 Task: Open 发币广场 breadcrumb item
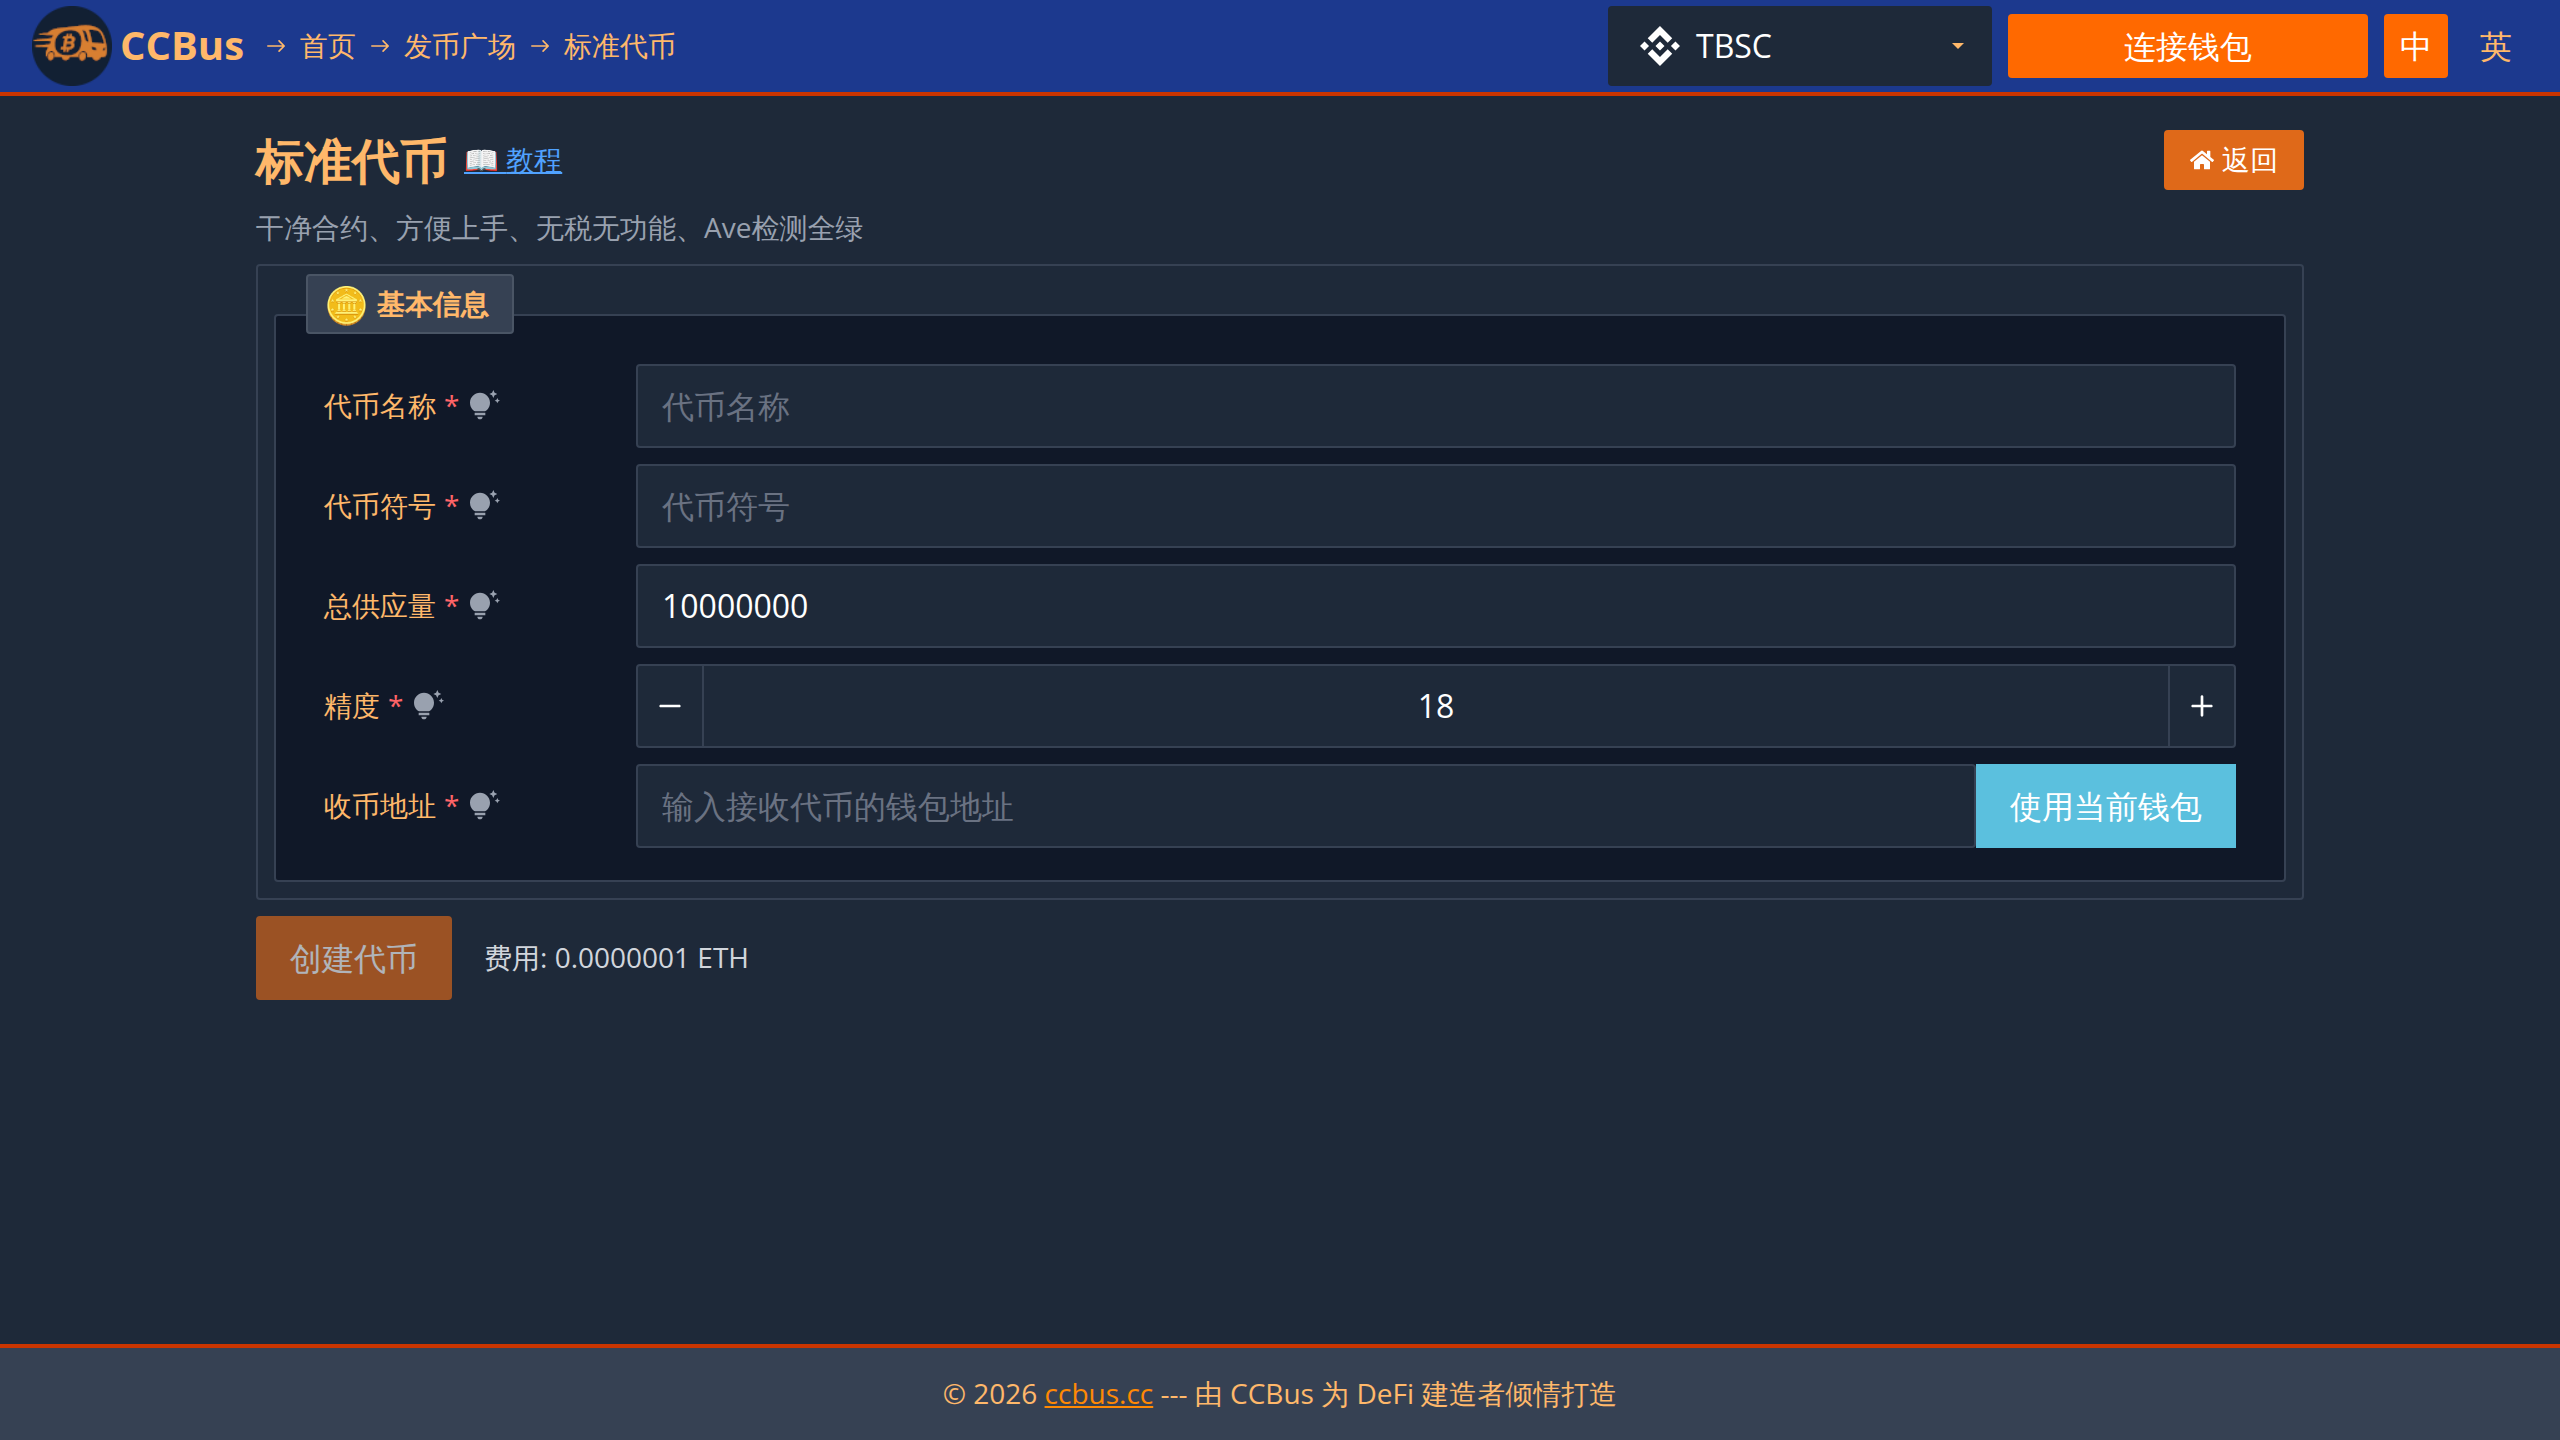[459, 46]
